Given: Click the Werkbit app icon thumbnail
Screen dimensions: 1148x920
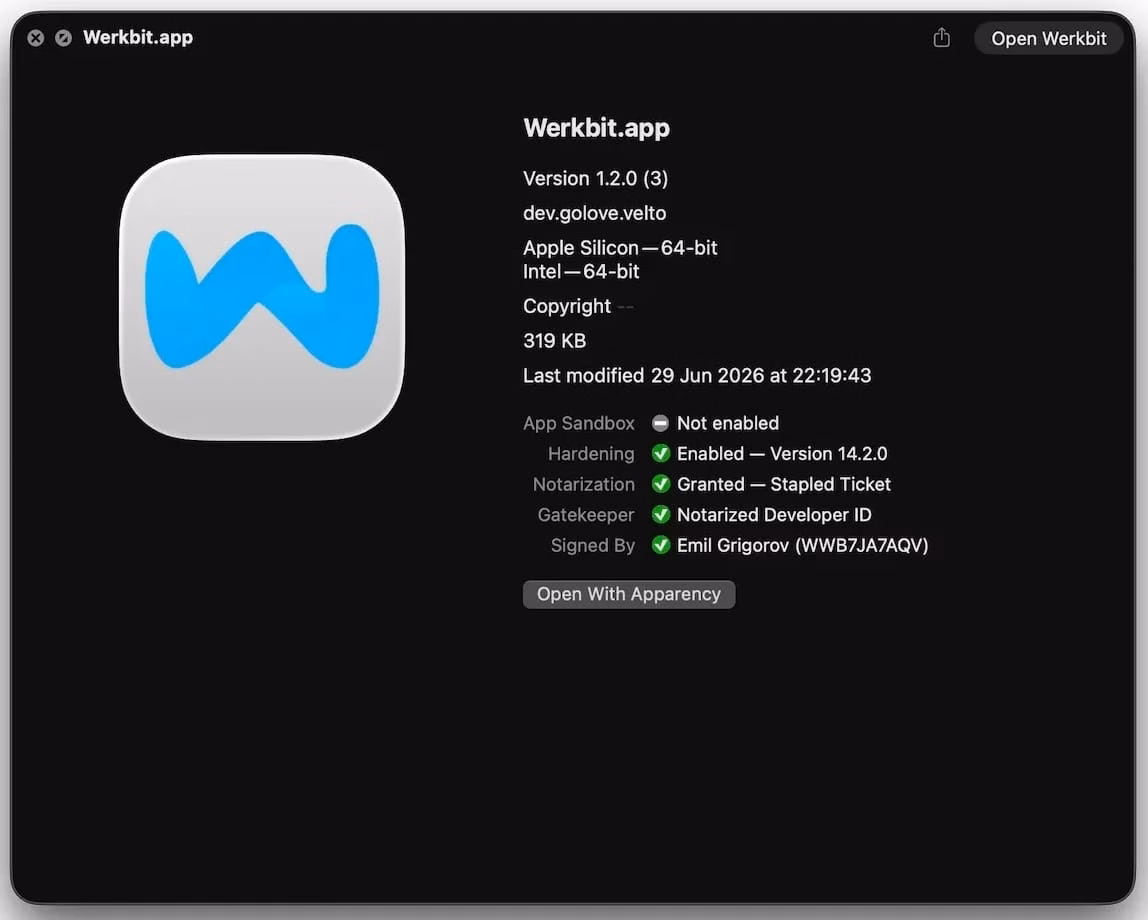Looking at the screenshot, I should point(261,297).
